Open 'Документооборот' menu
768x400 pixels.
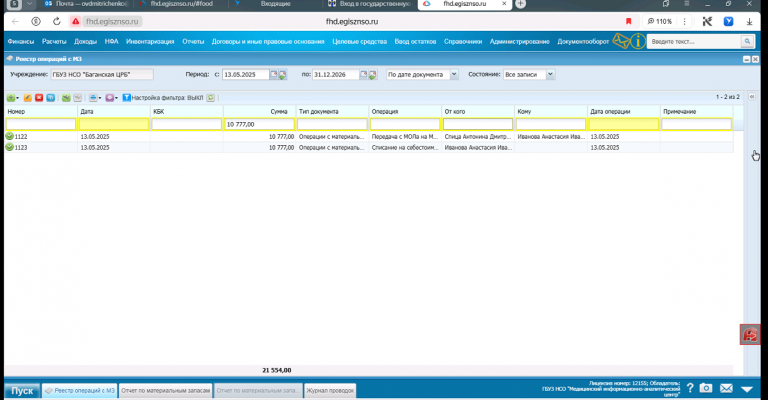(583, 42)
